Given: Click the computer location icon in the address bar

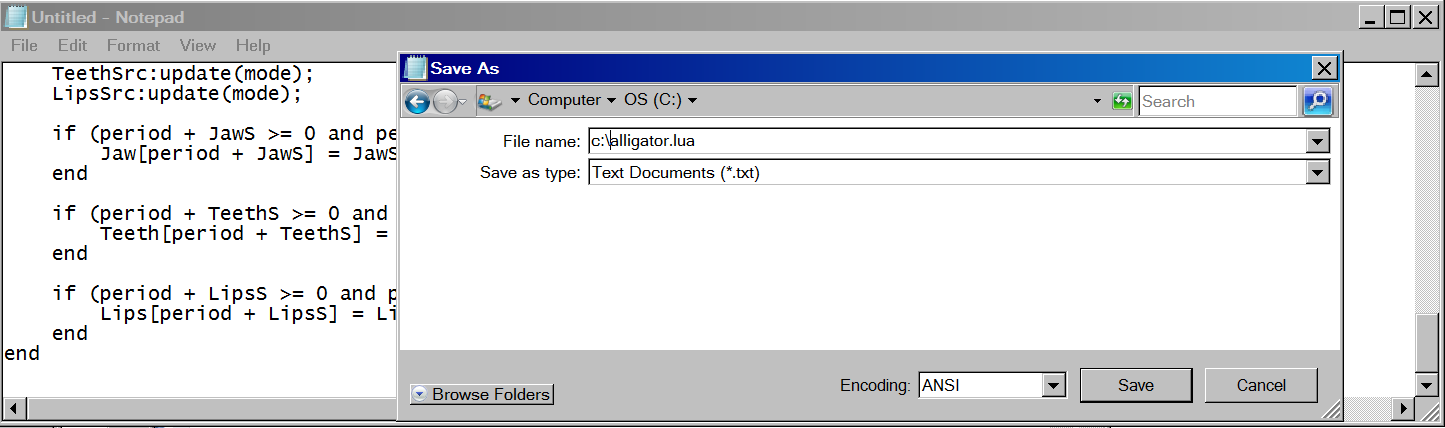Looking at the screenshot, I should click(x=489, y=101).
